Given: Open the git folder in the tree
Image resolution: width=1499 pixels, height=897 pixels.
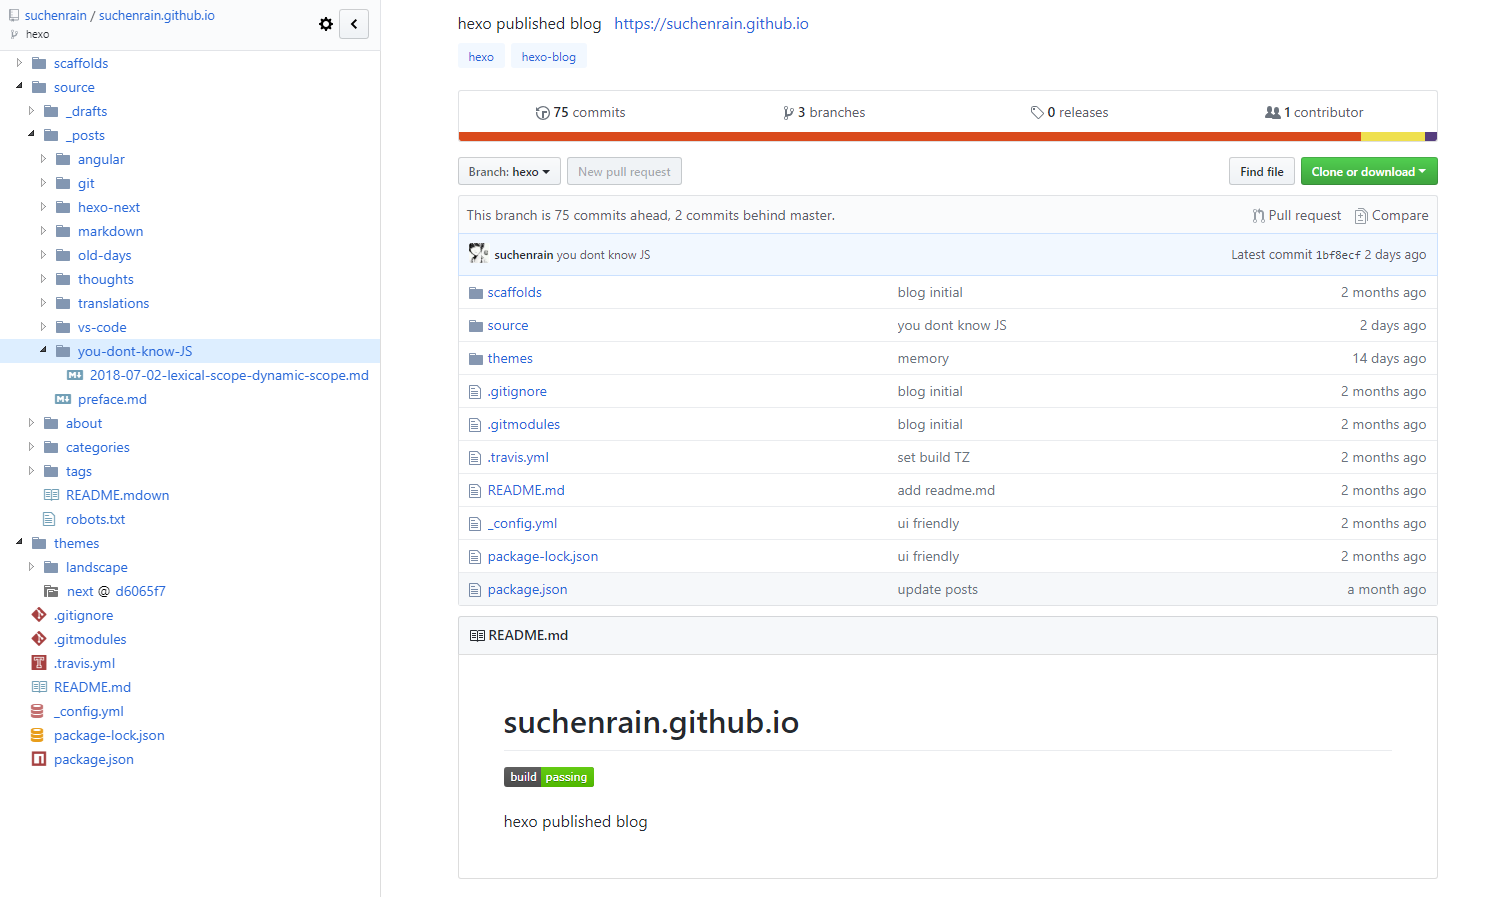Looking at the screenshot, I should pos(86,183).
